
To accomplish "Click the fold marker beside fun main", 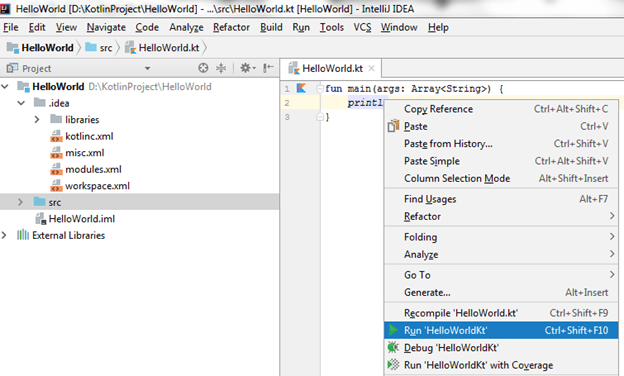I will coord(319,88).
